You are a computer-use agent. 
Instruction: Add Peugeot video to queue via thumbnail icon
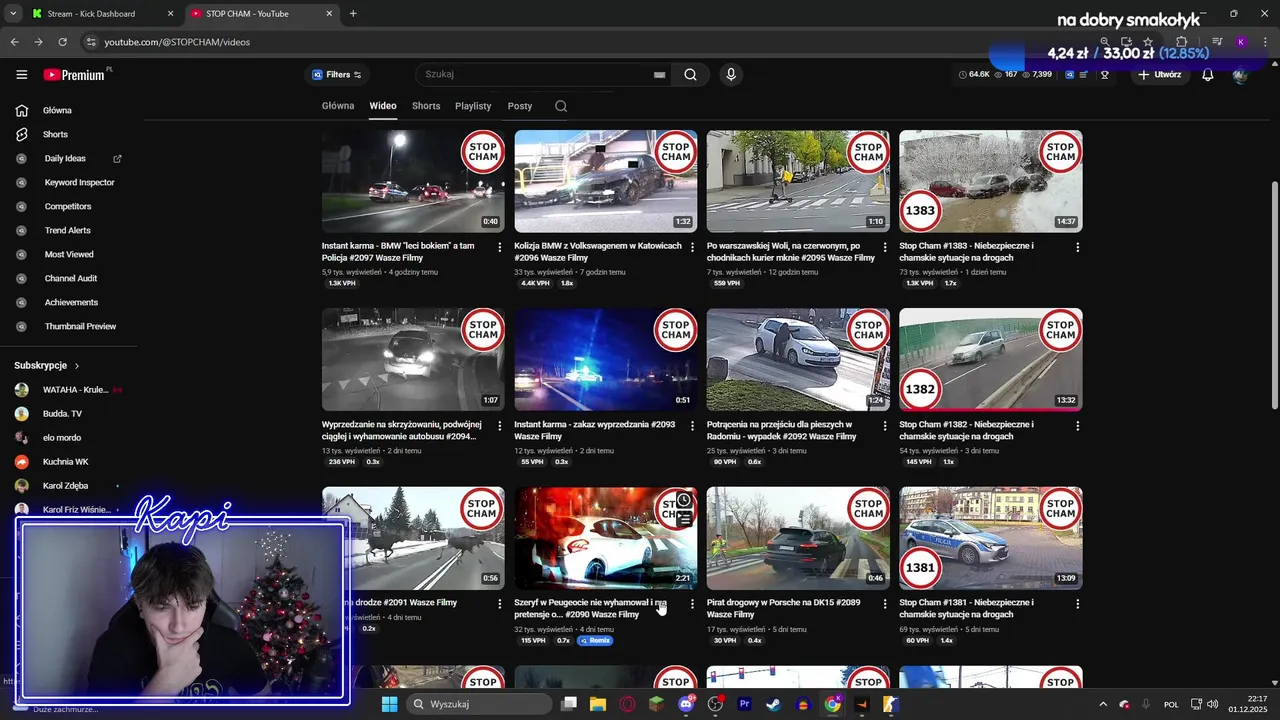(684, 519)
